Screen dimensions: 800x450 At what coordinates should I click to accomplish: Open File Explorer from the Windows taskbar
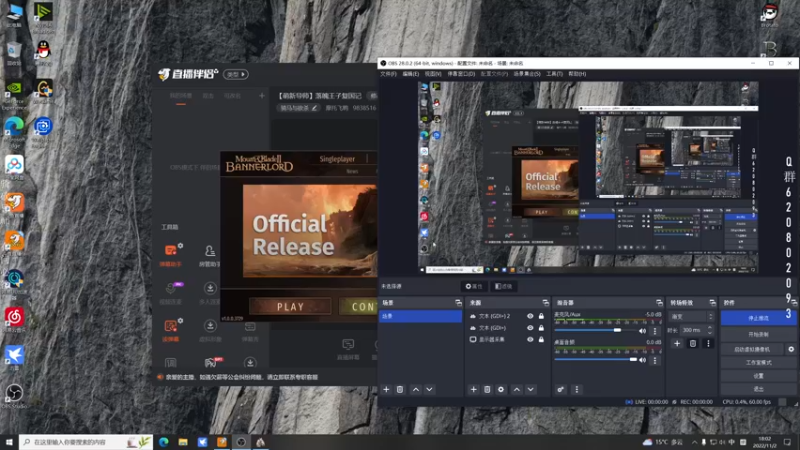coord(183,442)
